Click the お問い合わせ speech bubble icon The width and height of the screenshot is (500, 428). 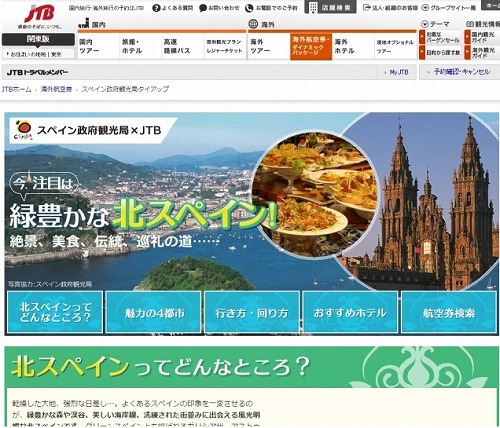click(203, 8)
